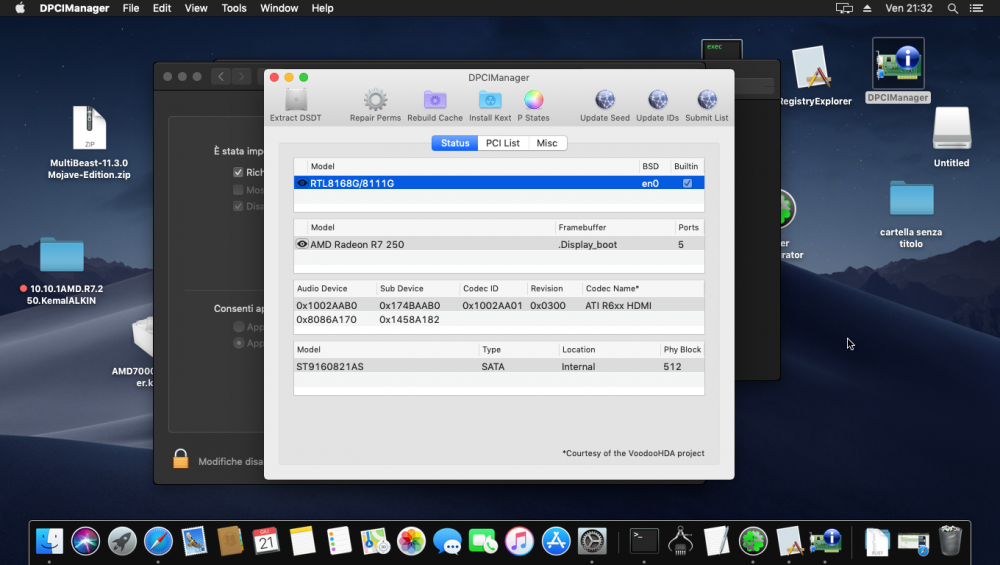The height and width of the screenshot is (565, 1000).
Task: Click the forward arrow in the background window
Action: click(x=241, y=77)
